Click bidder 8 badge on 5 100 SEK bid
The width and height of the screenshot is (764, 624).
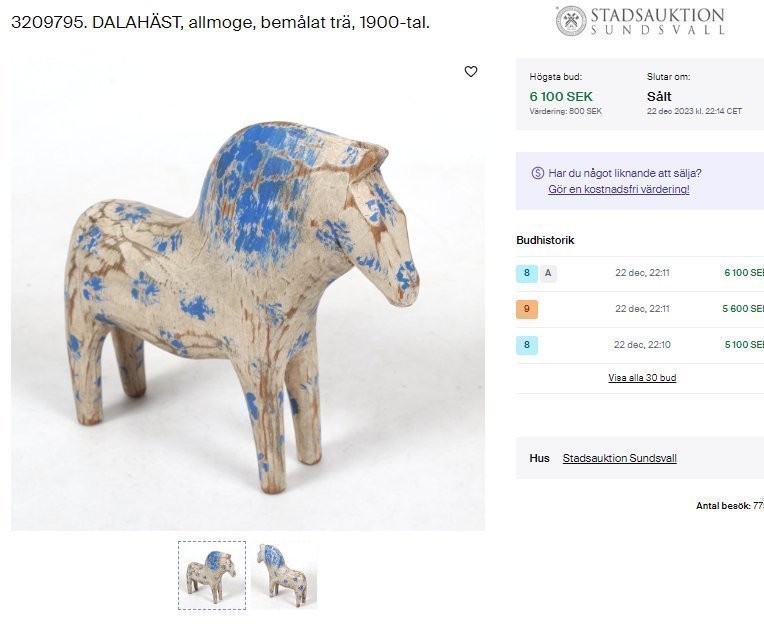tap(527, 345)
